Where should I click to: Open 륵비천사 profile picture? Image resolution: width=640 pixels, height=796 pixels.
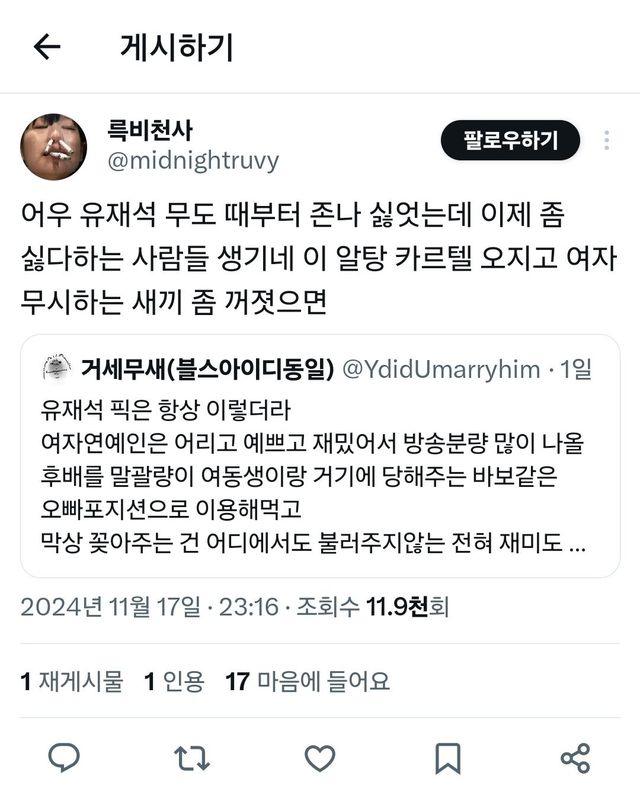click(53, 147)
